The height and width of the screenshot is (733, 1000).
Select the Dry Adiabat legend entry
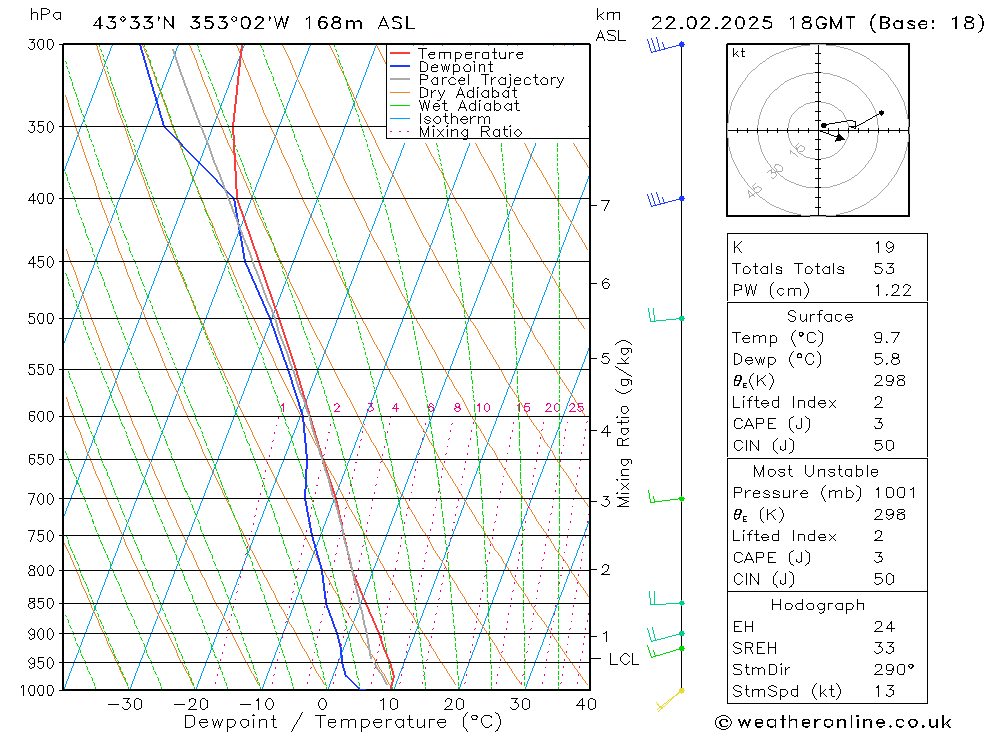click(x=454, y=93)
